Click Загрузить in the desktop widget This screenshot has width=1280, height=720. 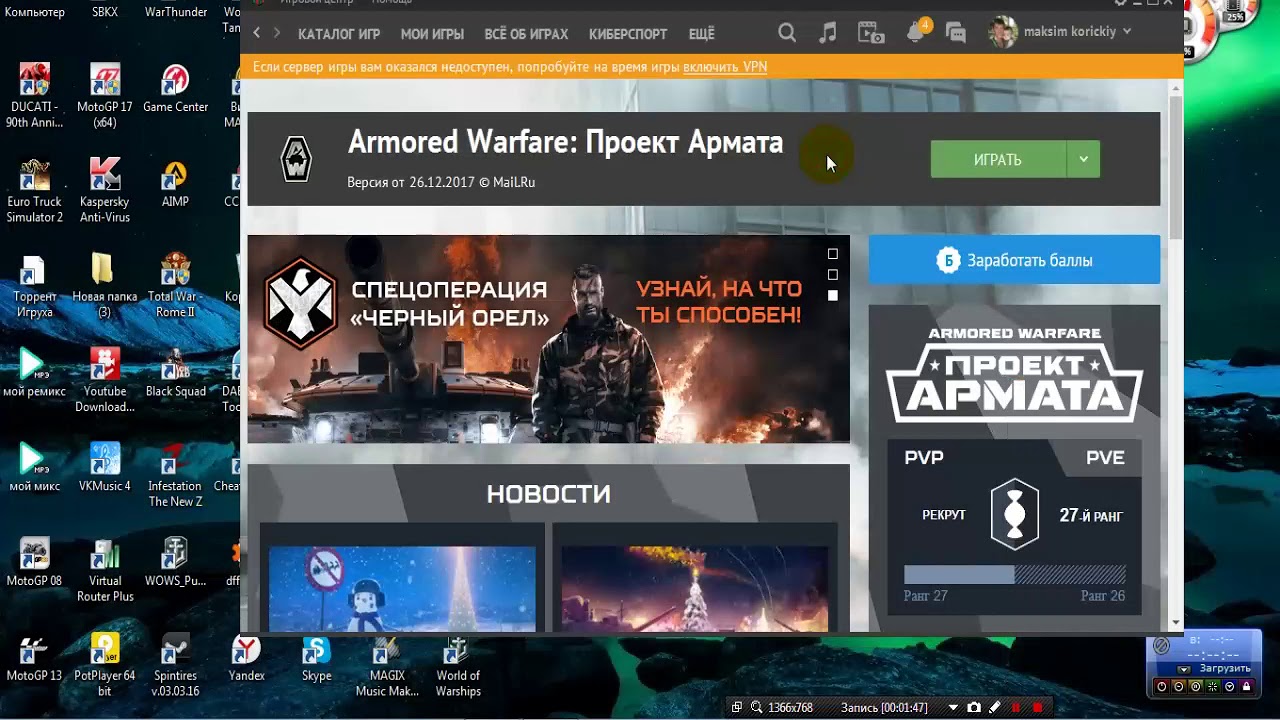pos(1225,668)
